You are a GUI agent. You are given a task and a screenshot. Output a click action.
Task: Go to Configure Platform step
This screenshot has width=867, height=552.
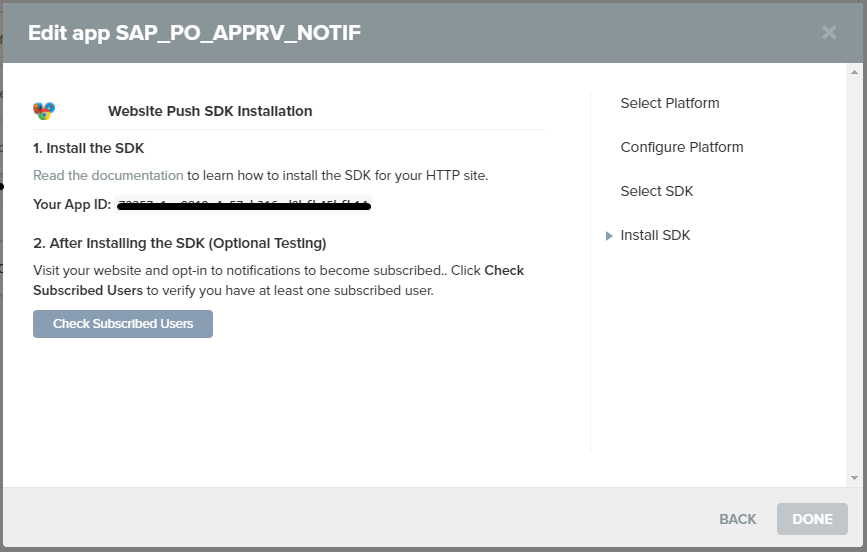[x=682, y=147]
